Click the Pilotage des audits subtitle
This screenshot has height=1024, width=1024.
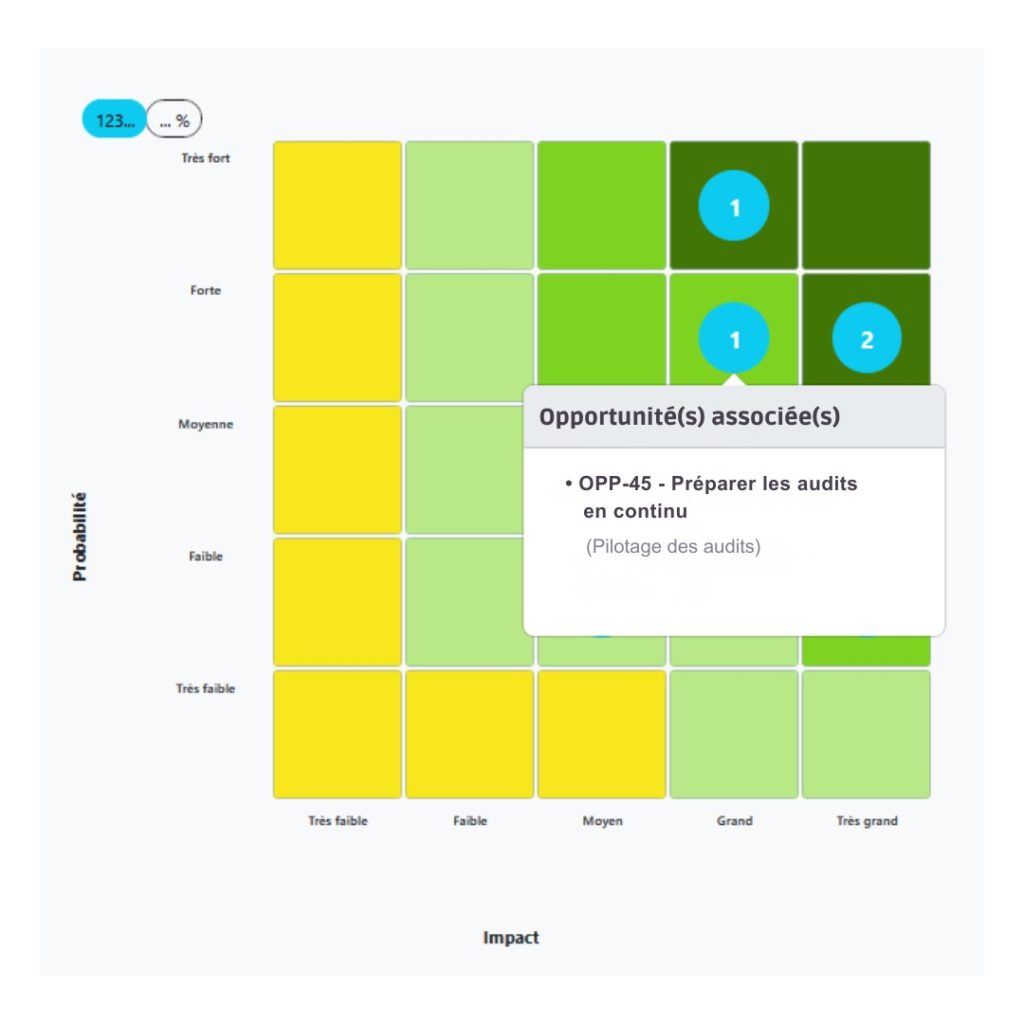[x=673, y=546]
